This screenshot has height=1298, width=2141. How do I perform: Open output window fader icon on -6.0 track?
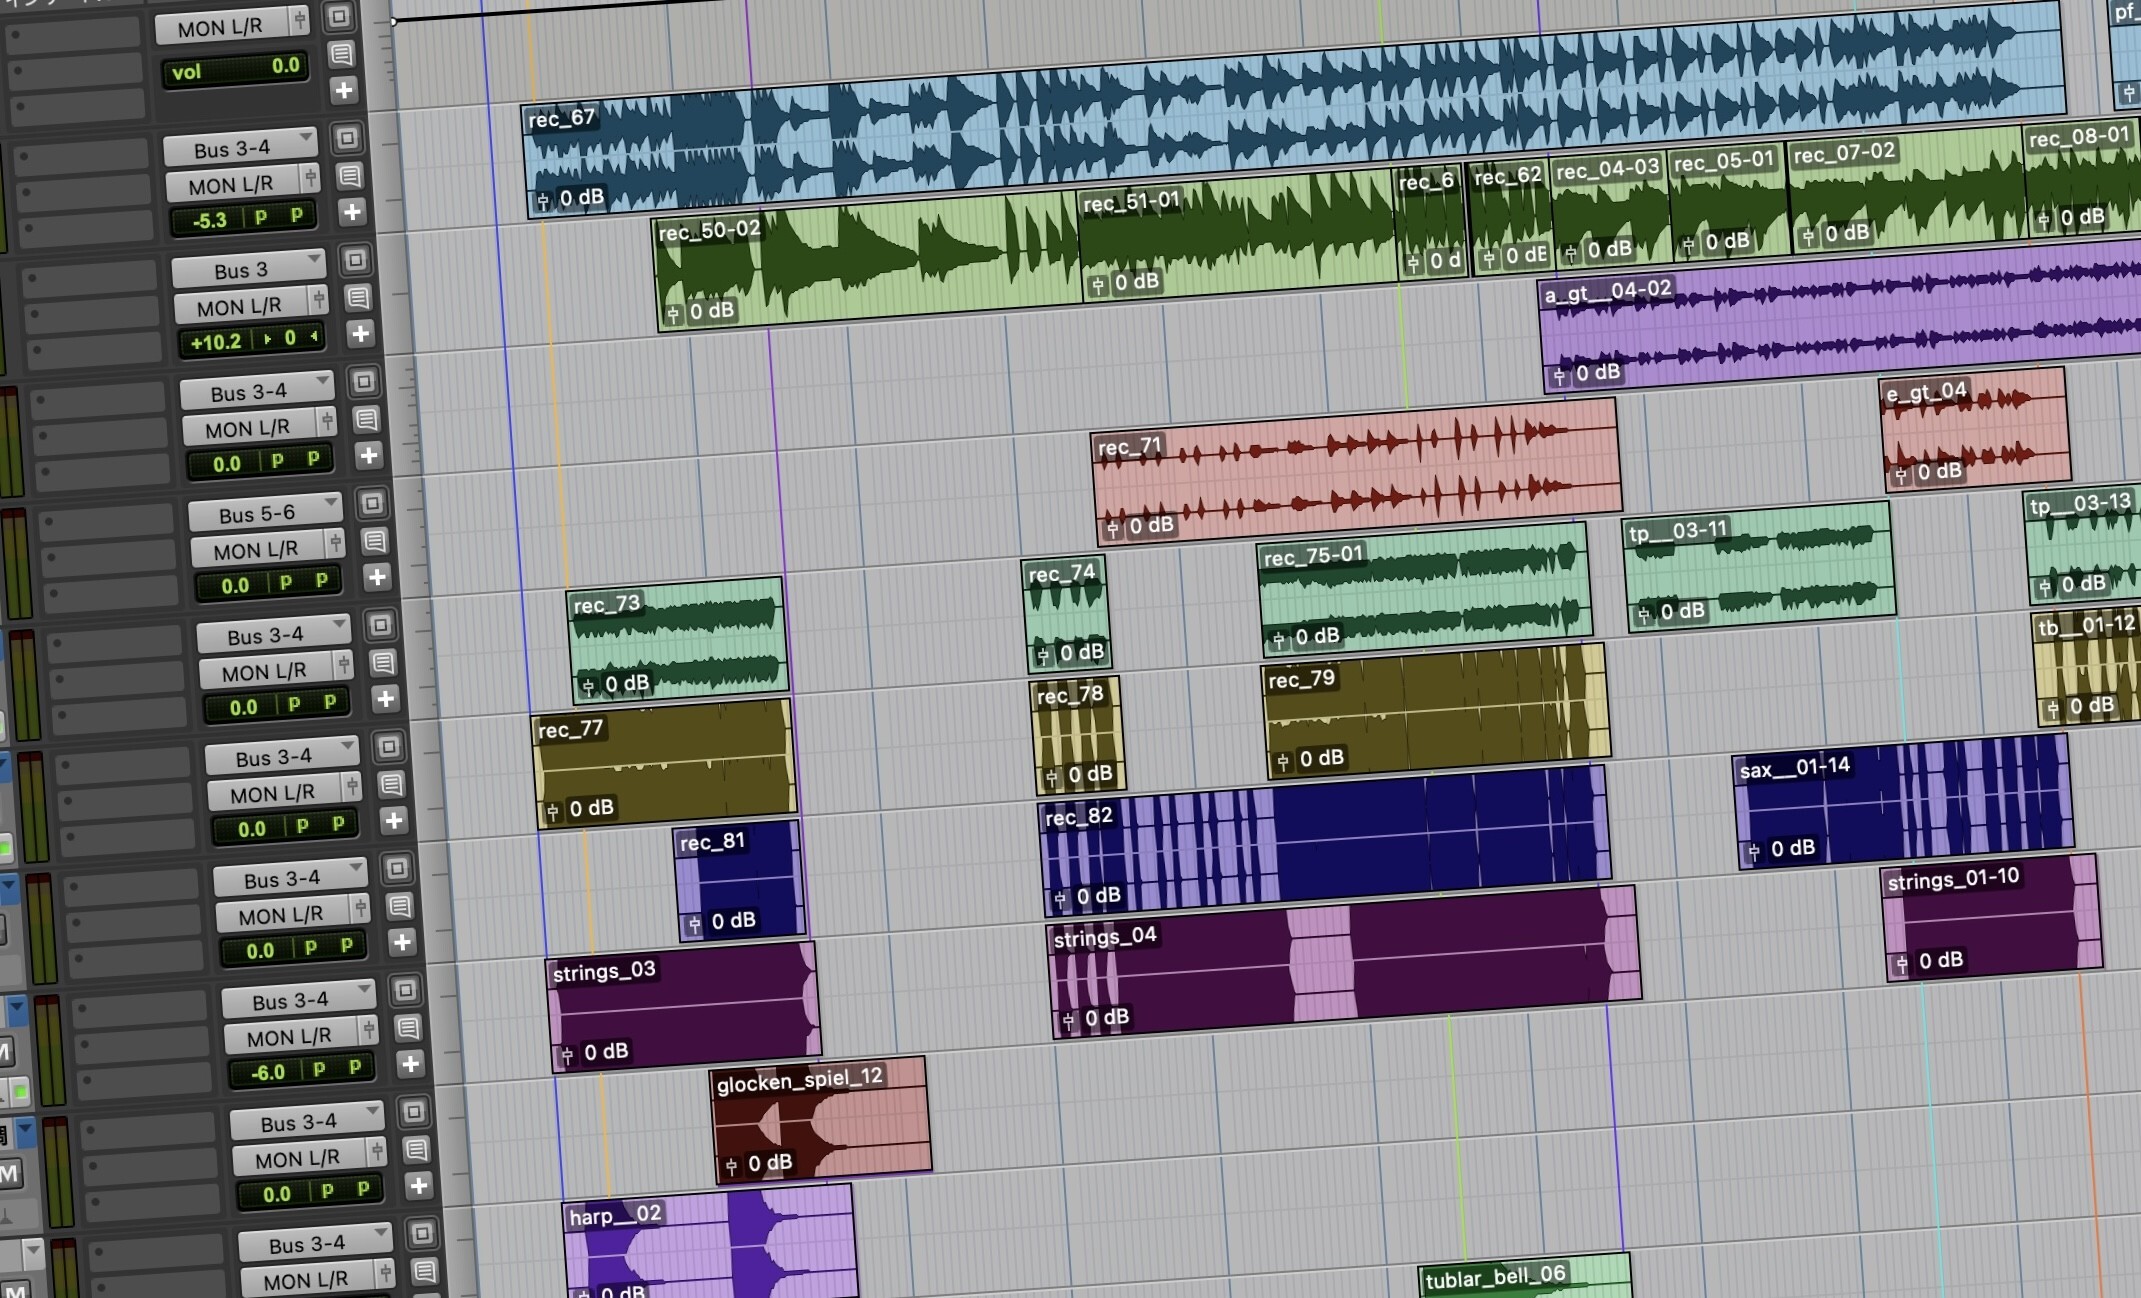point(369,1029)
